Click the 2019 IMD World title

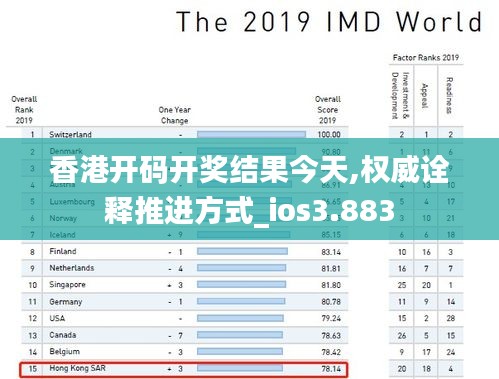329,22
